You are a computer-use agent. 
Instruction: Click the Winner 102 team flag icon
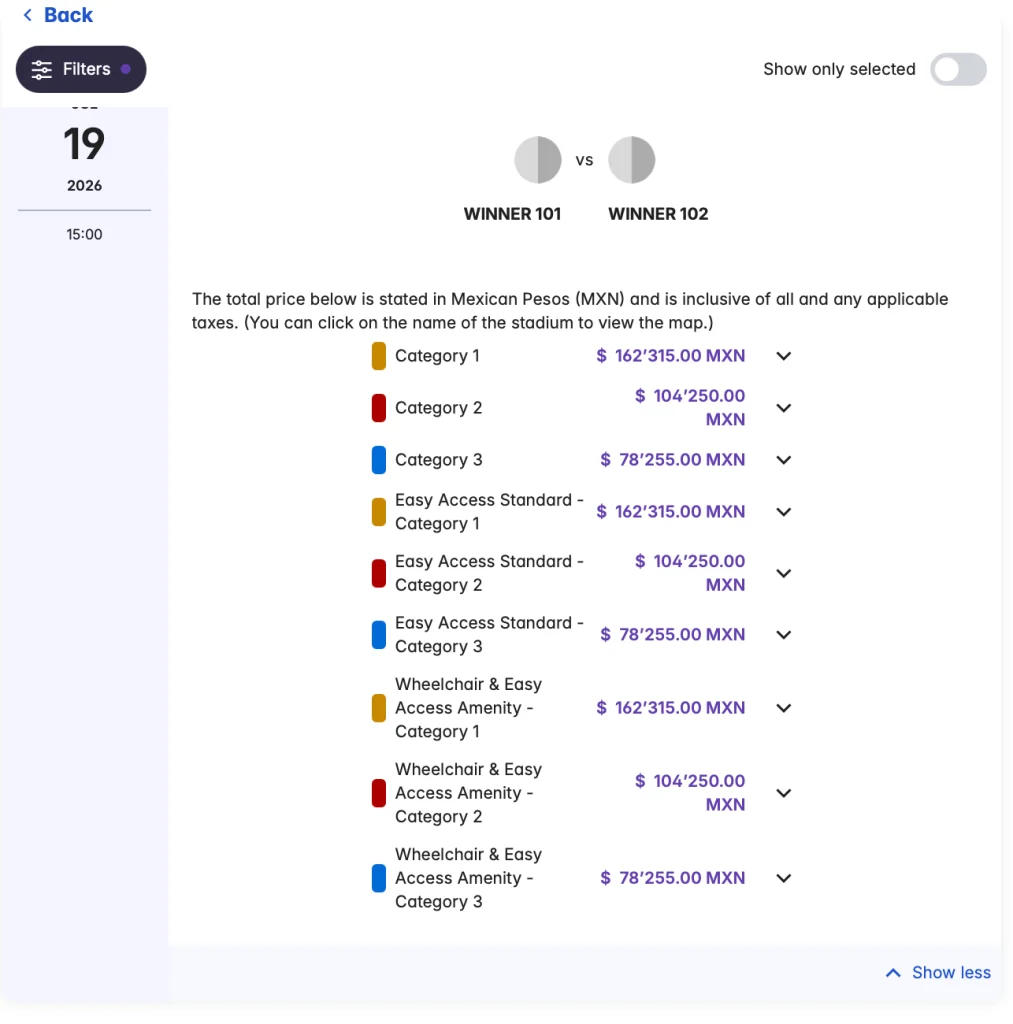click(x=631, y=160)
